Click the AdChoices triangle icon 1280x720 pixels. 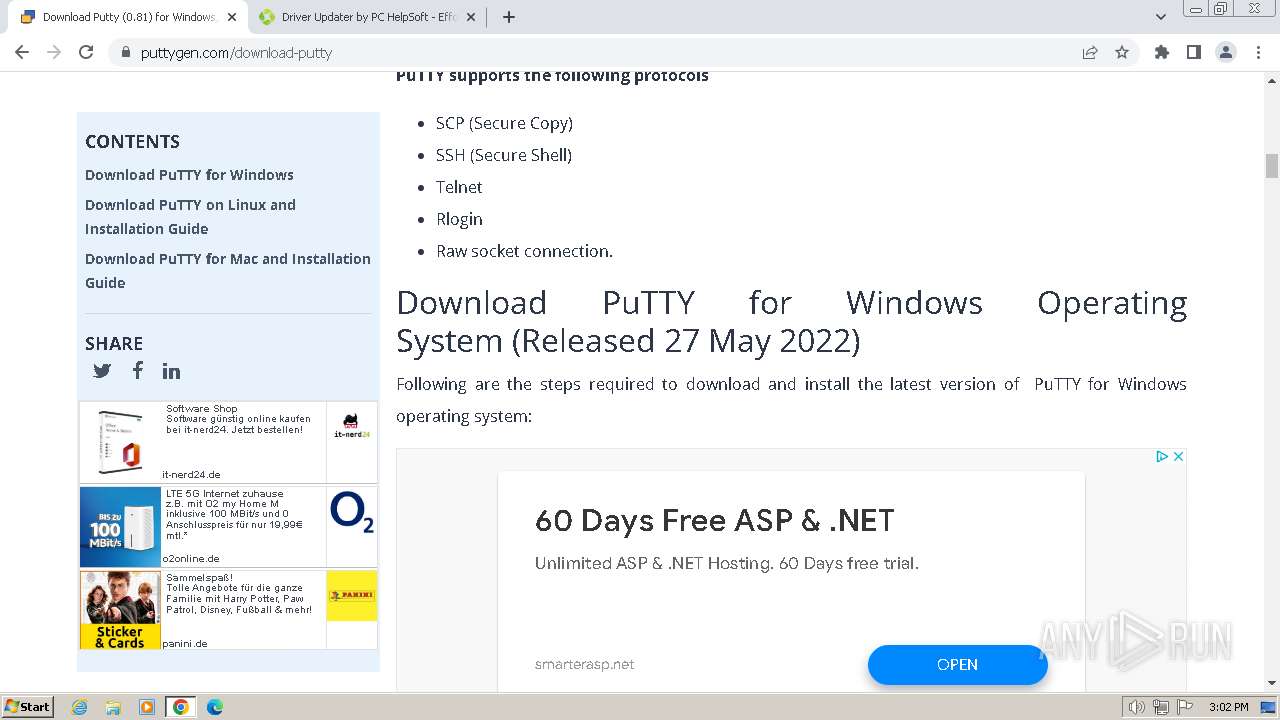[1162, 456]
